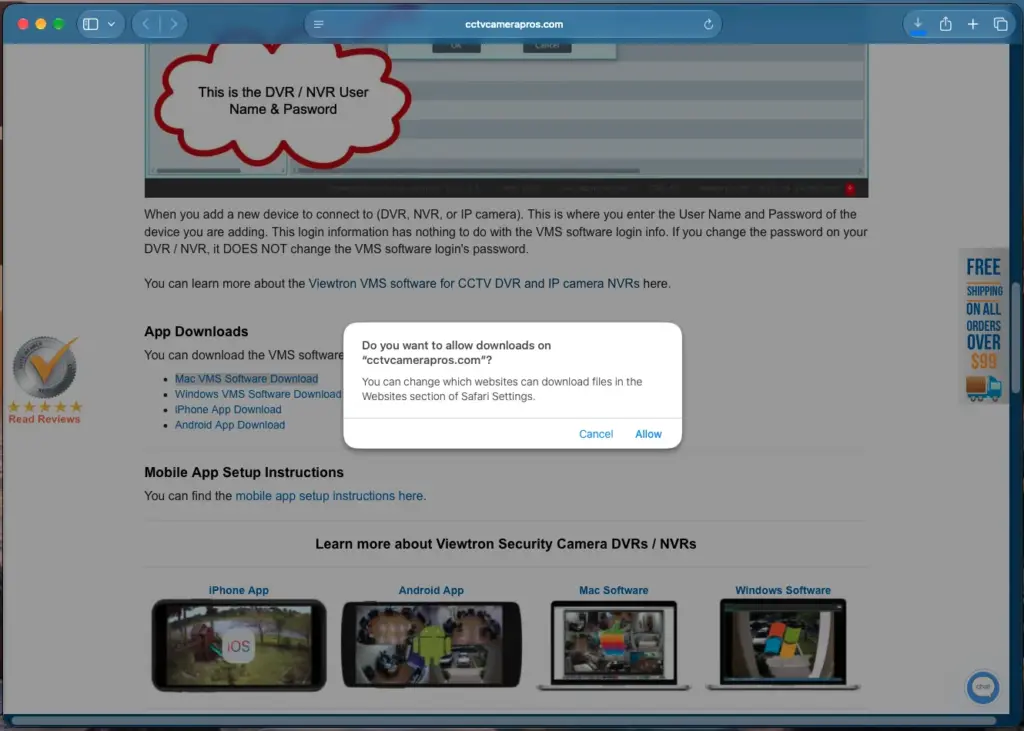Allow downloads from cctvcamerapros.com
The height and width of the screenshot is (731, 1024).
(x=648, y=434)
